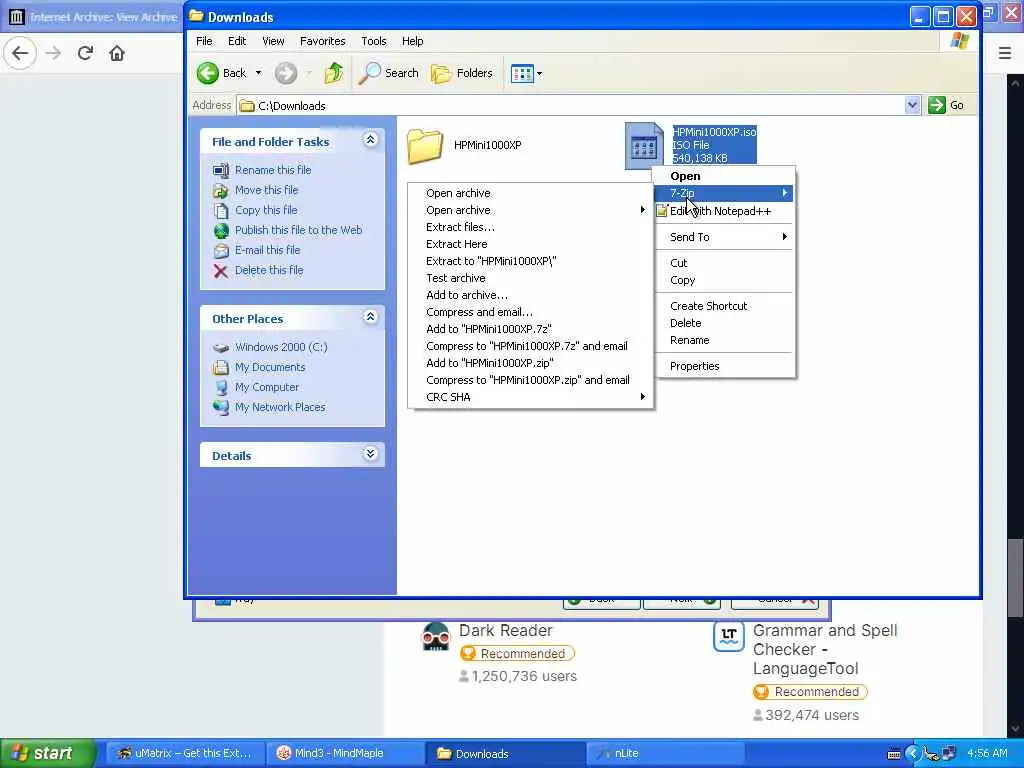
Task: Switch to nLite taskbar item
Action: coord(664,753)
